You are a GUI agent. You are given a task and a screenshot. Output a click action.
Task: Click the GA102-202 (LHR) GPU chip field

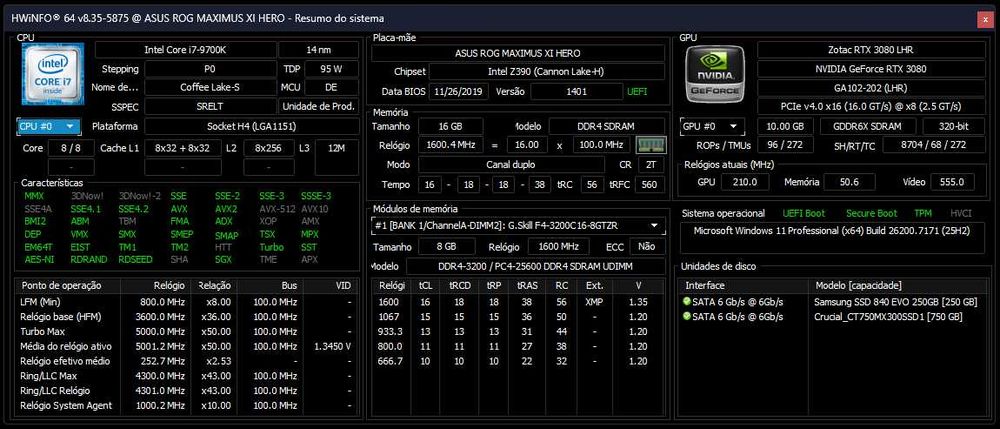(871, 87)
